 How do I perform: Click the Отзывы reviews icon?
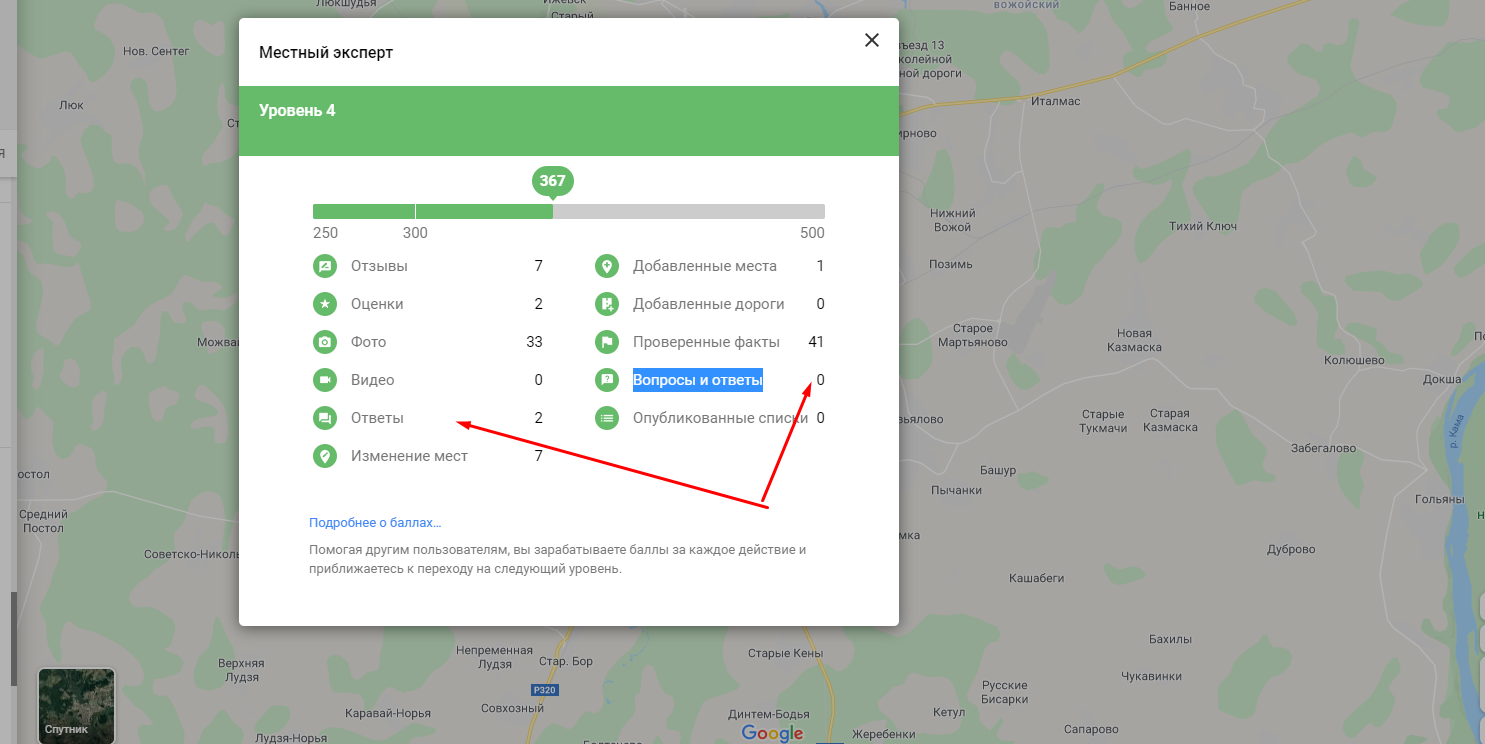tap(324, 266)
